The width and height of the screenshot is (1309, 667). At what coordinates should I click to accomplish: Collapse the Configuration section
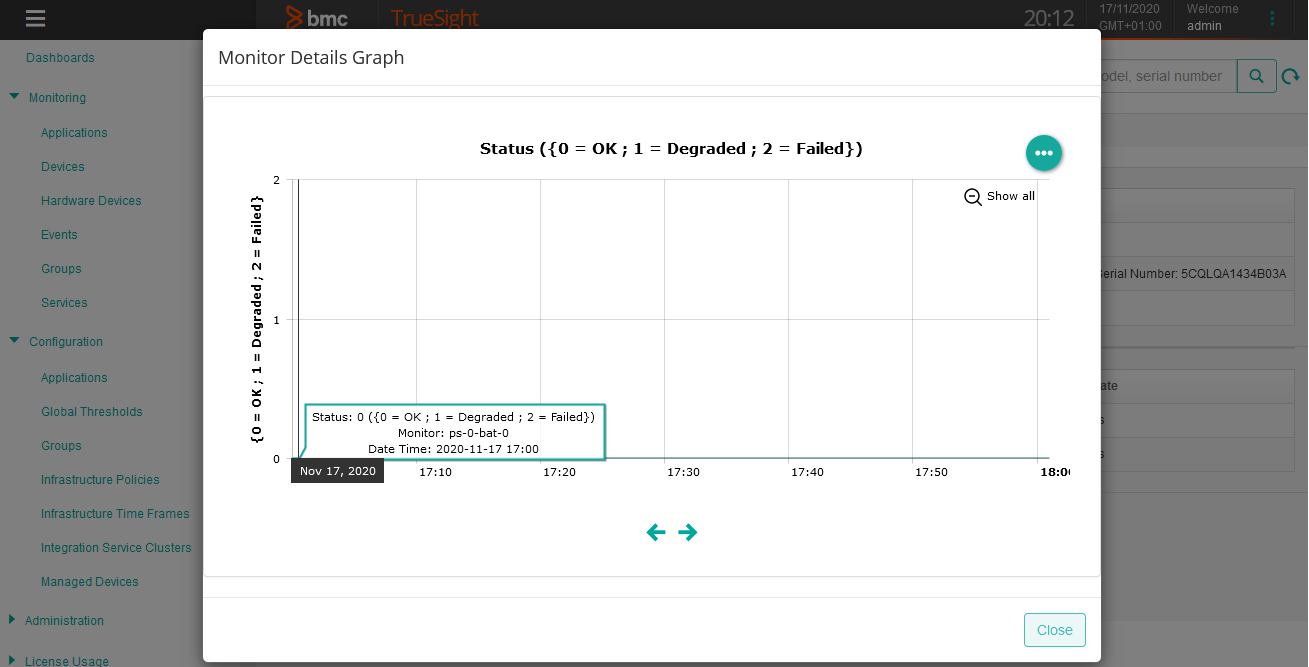13,341
